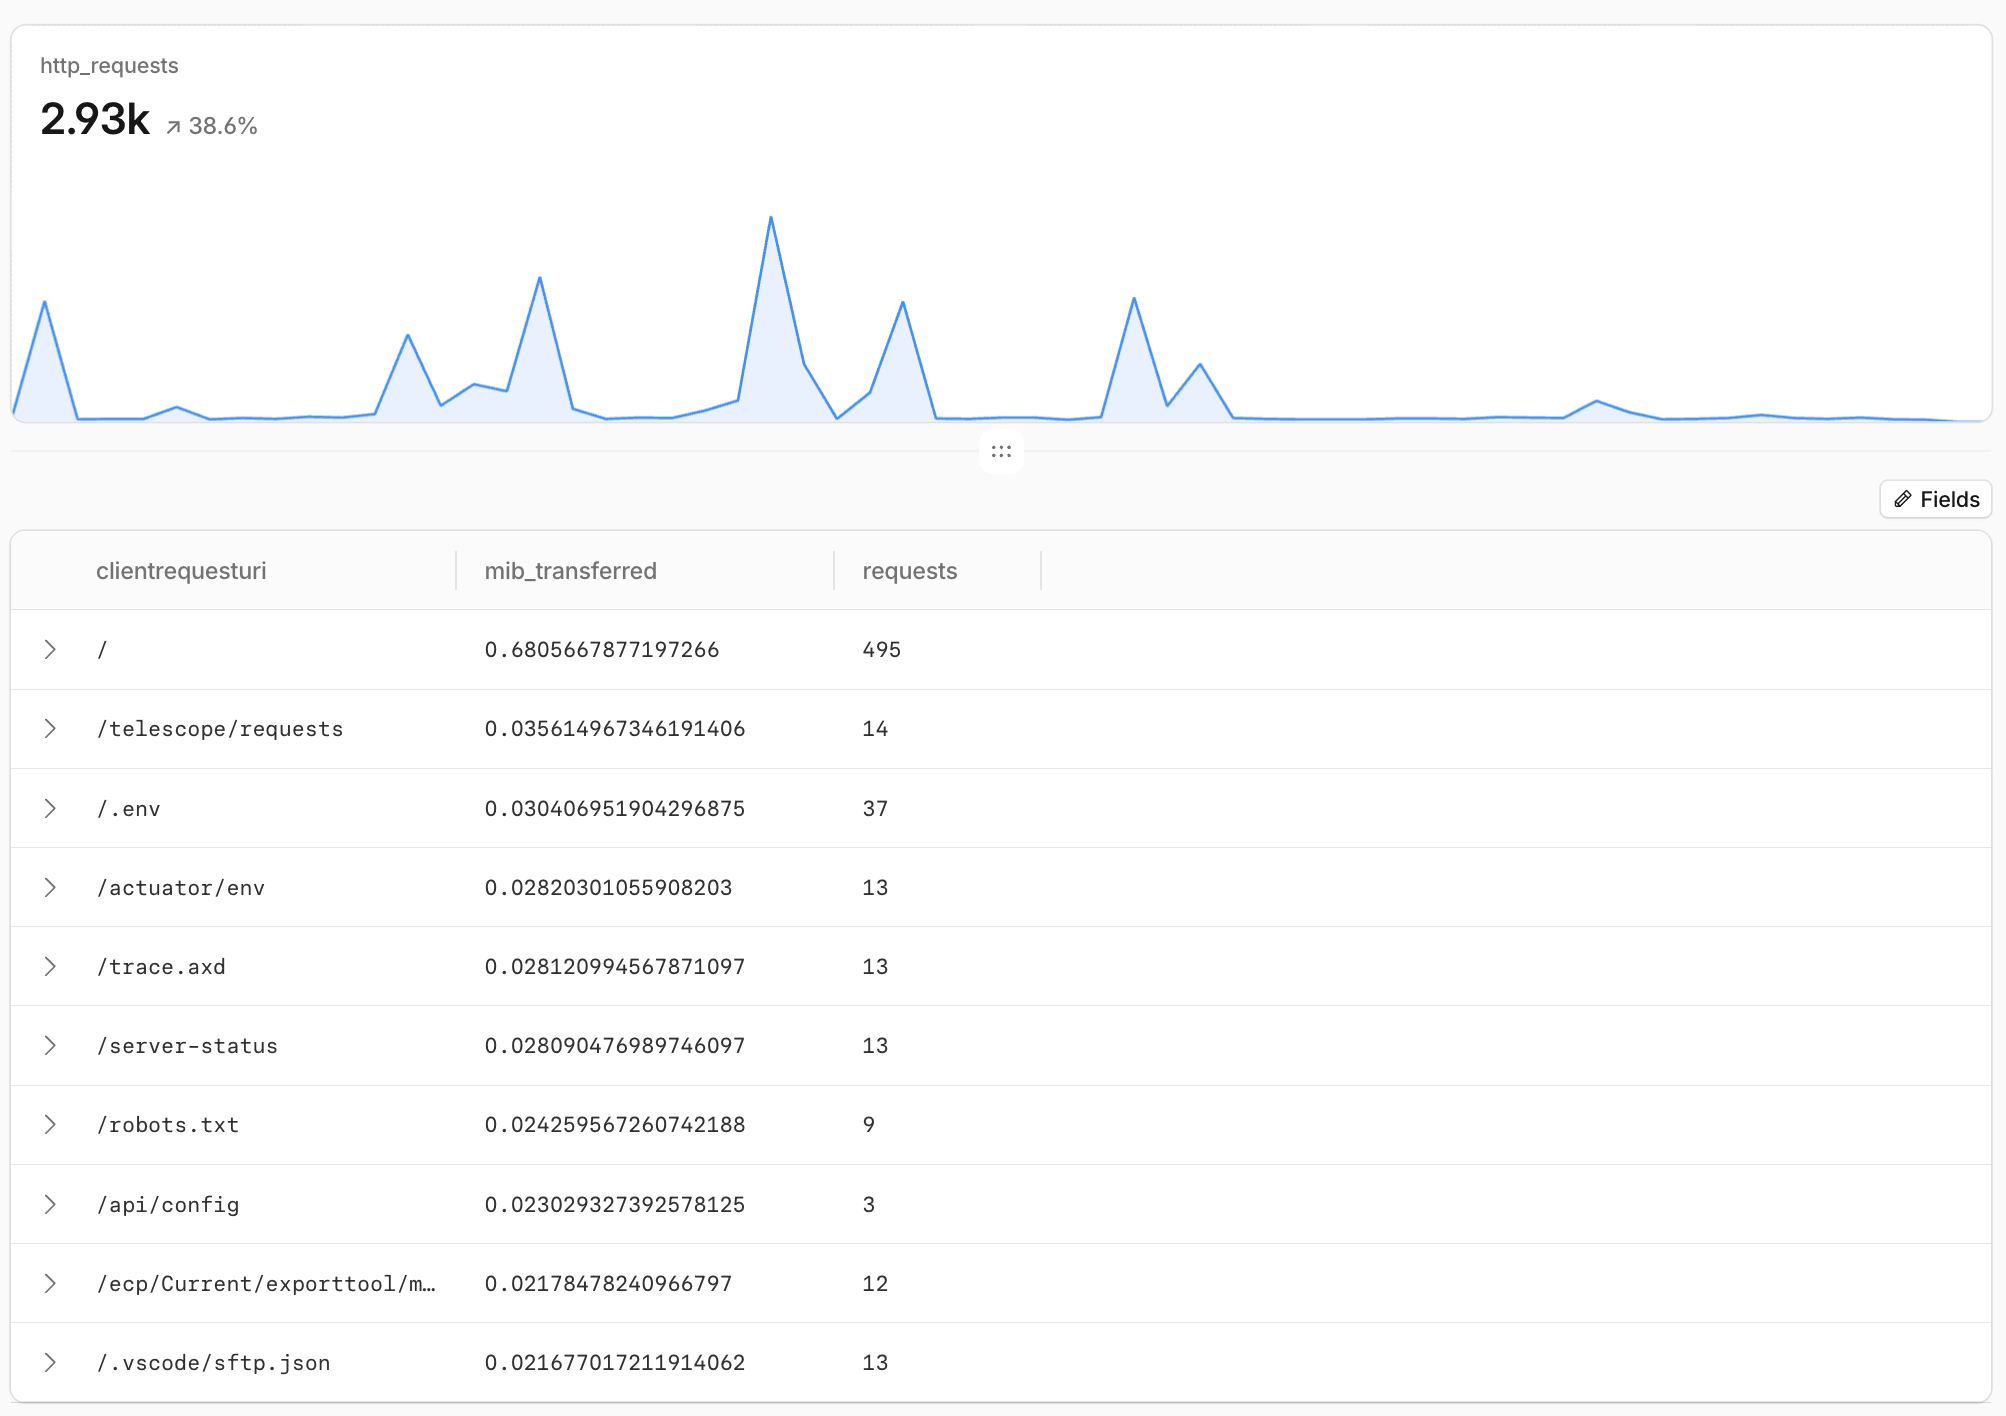This screenshot has height=1416, width=2006.
Task: Click the 37 requests value
Action: coord(875,808)
